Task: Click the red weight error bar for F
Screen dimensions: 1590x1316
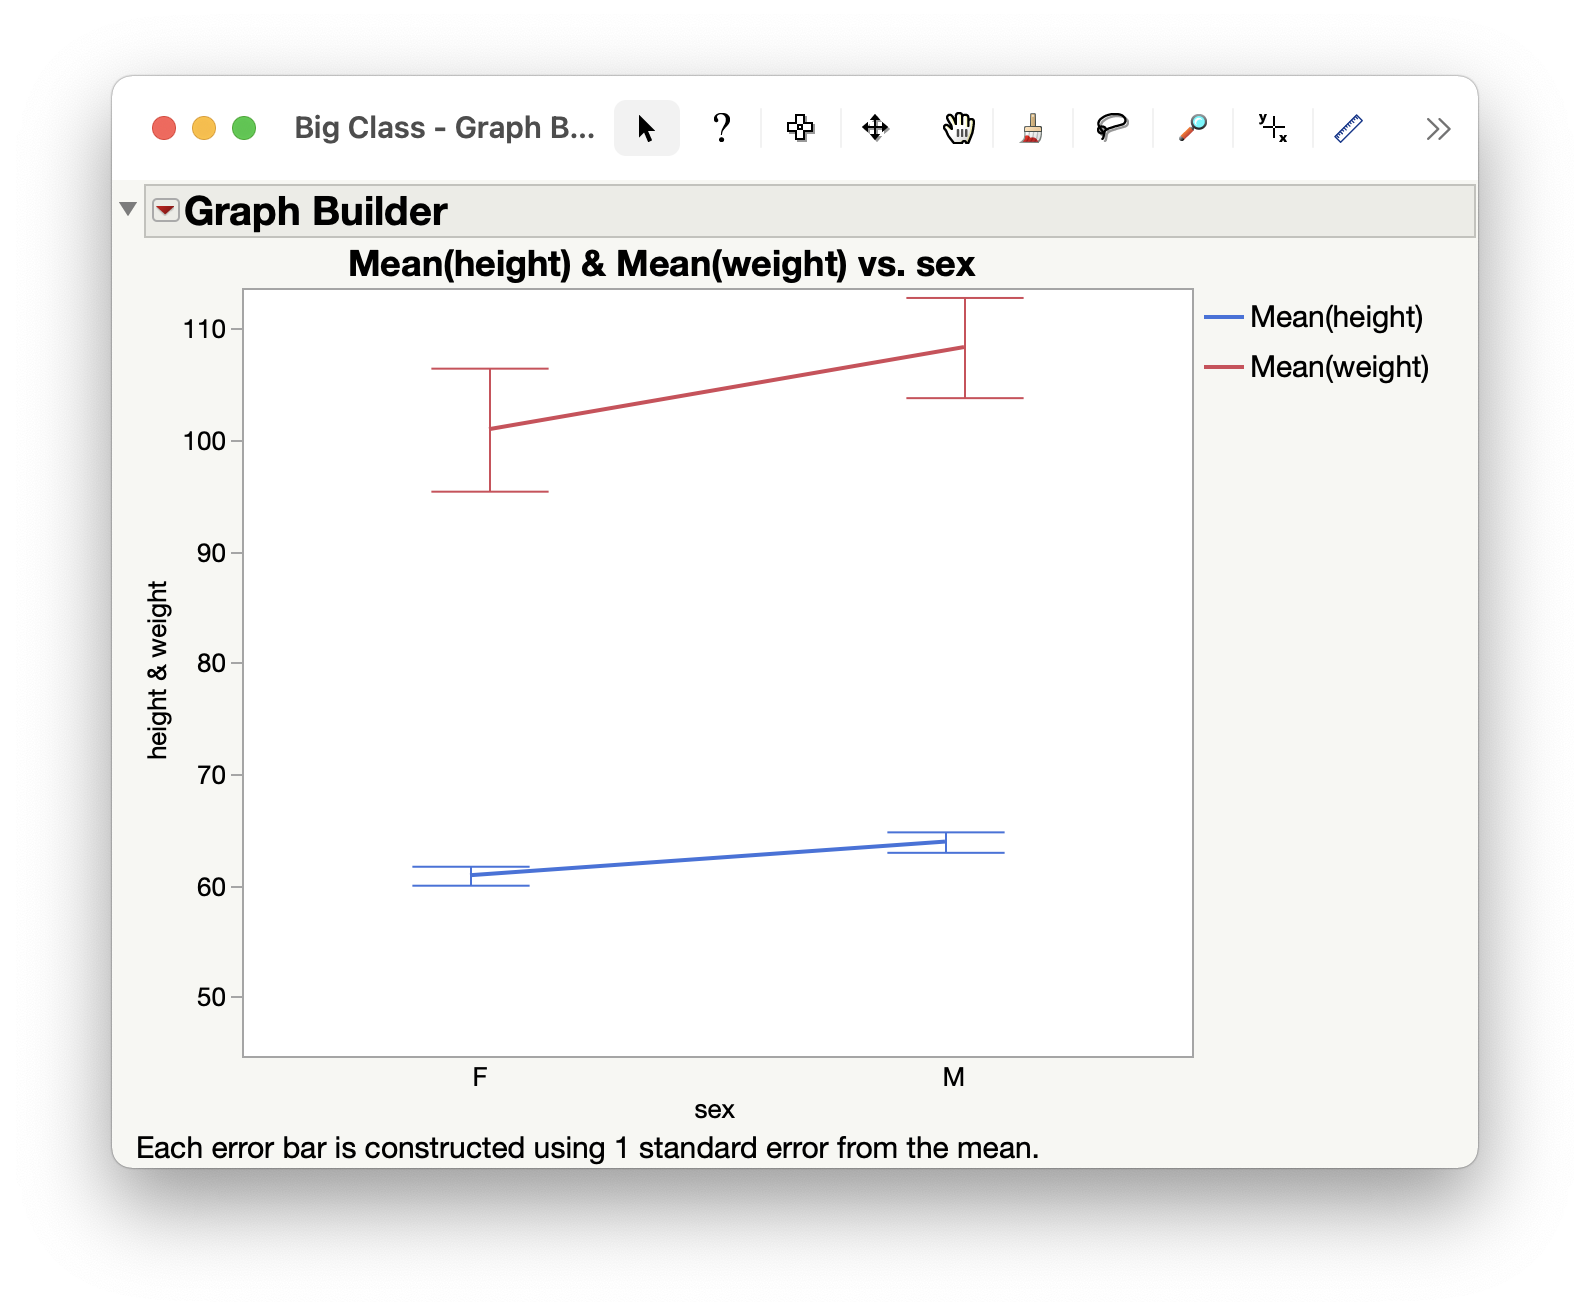Action: point(490,430)
